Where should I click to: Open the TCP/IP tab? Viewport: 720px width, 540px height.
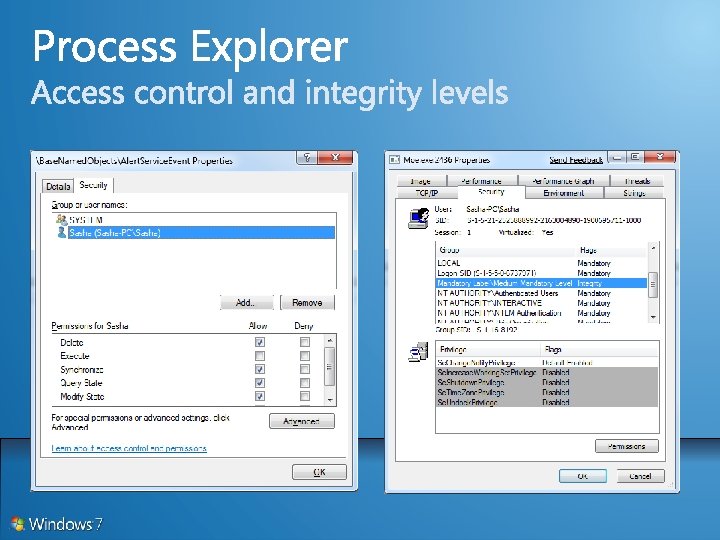click(x=427, y=193)
